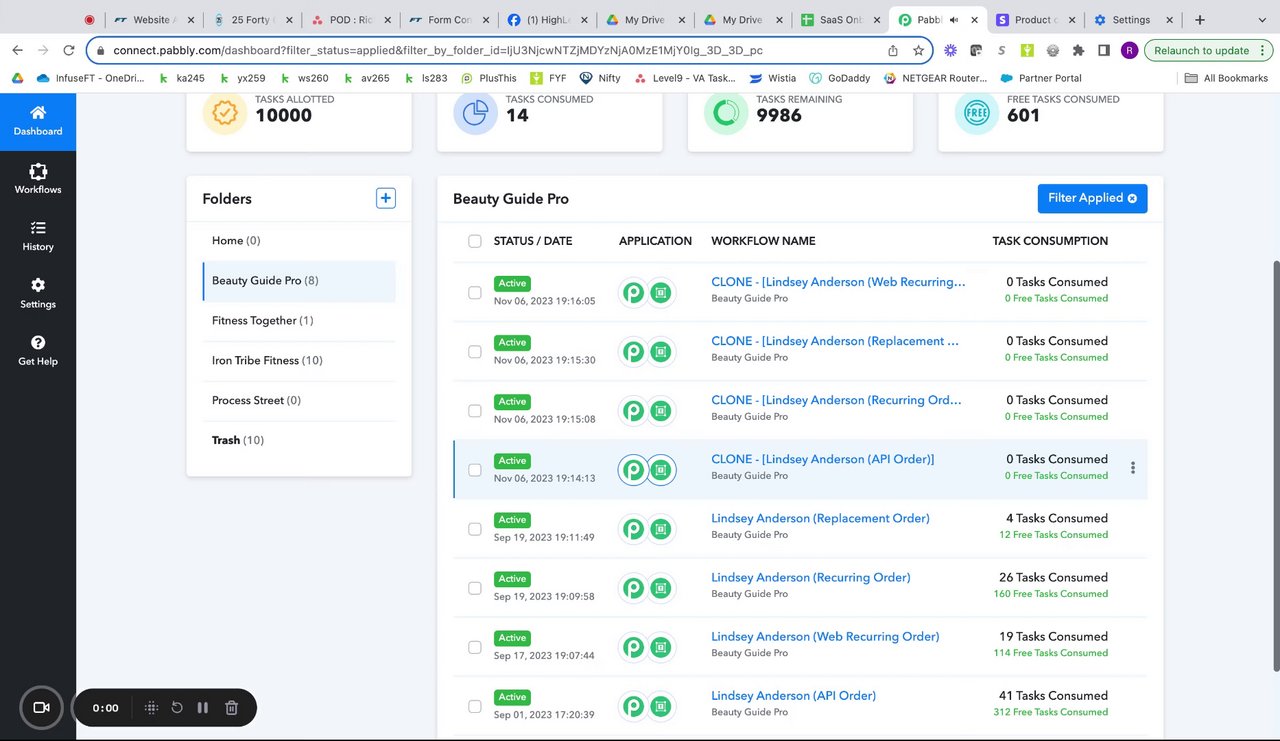The width and height of the screenshot is (1280, 741).
Task: Open Lindsey Anderson (Web Recurring Order) workflow
Action: (x=825, y=636)
